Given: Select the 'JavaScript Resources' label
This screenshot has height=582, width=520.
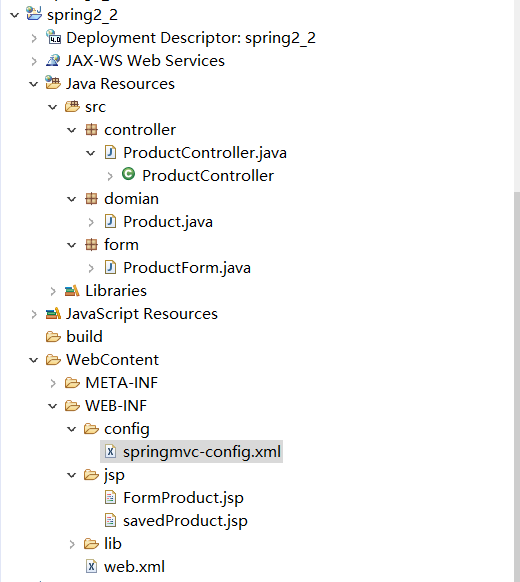Looking at the screenshot, I should 142,314.
